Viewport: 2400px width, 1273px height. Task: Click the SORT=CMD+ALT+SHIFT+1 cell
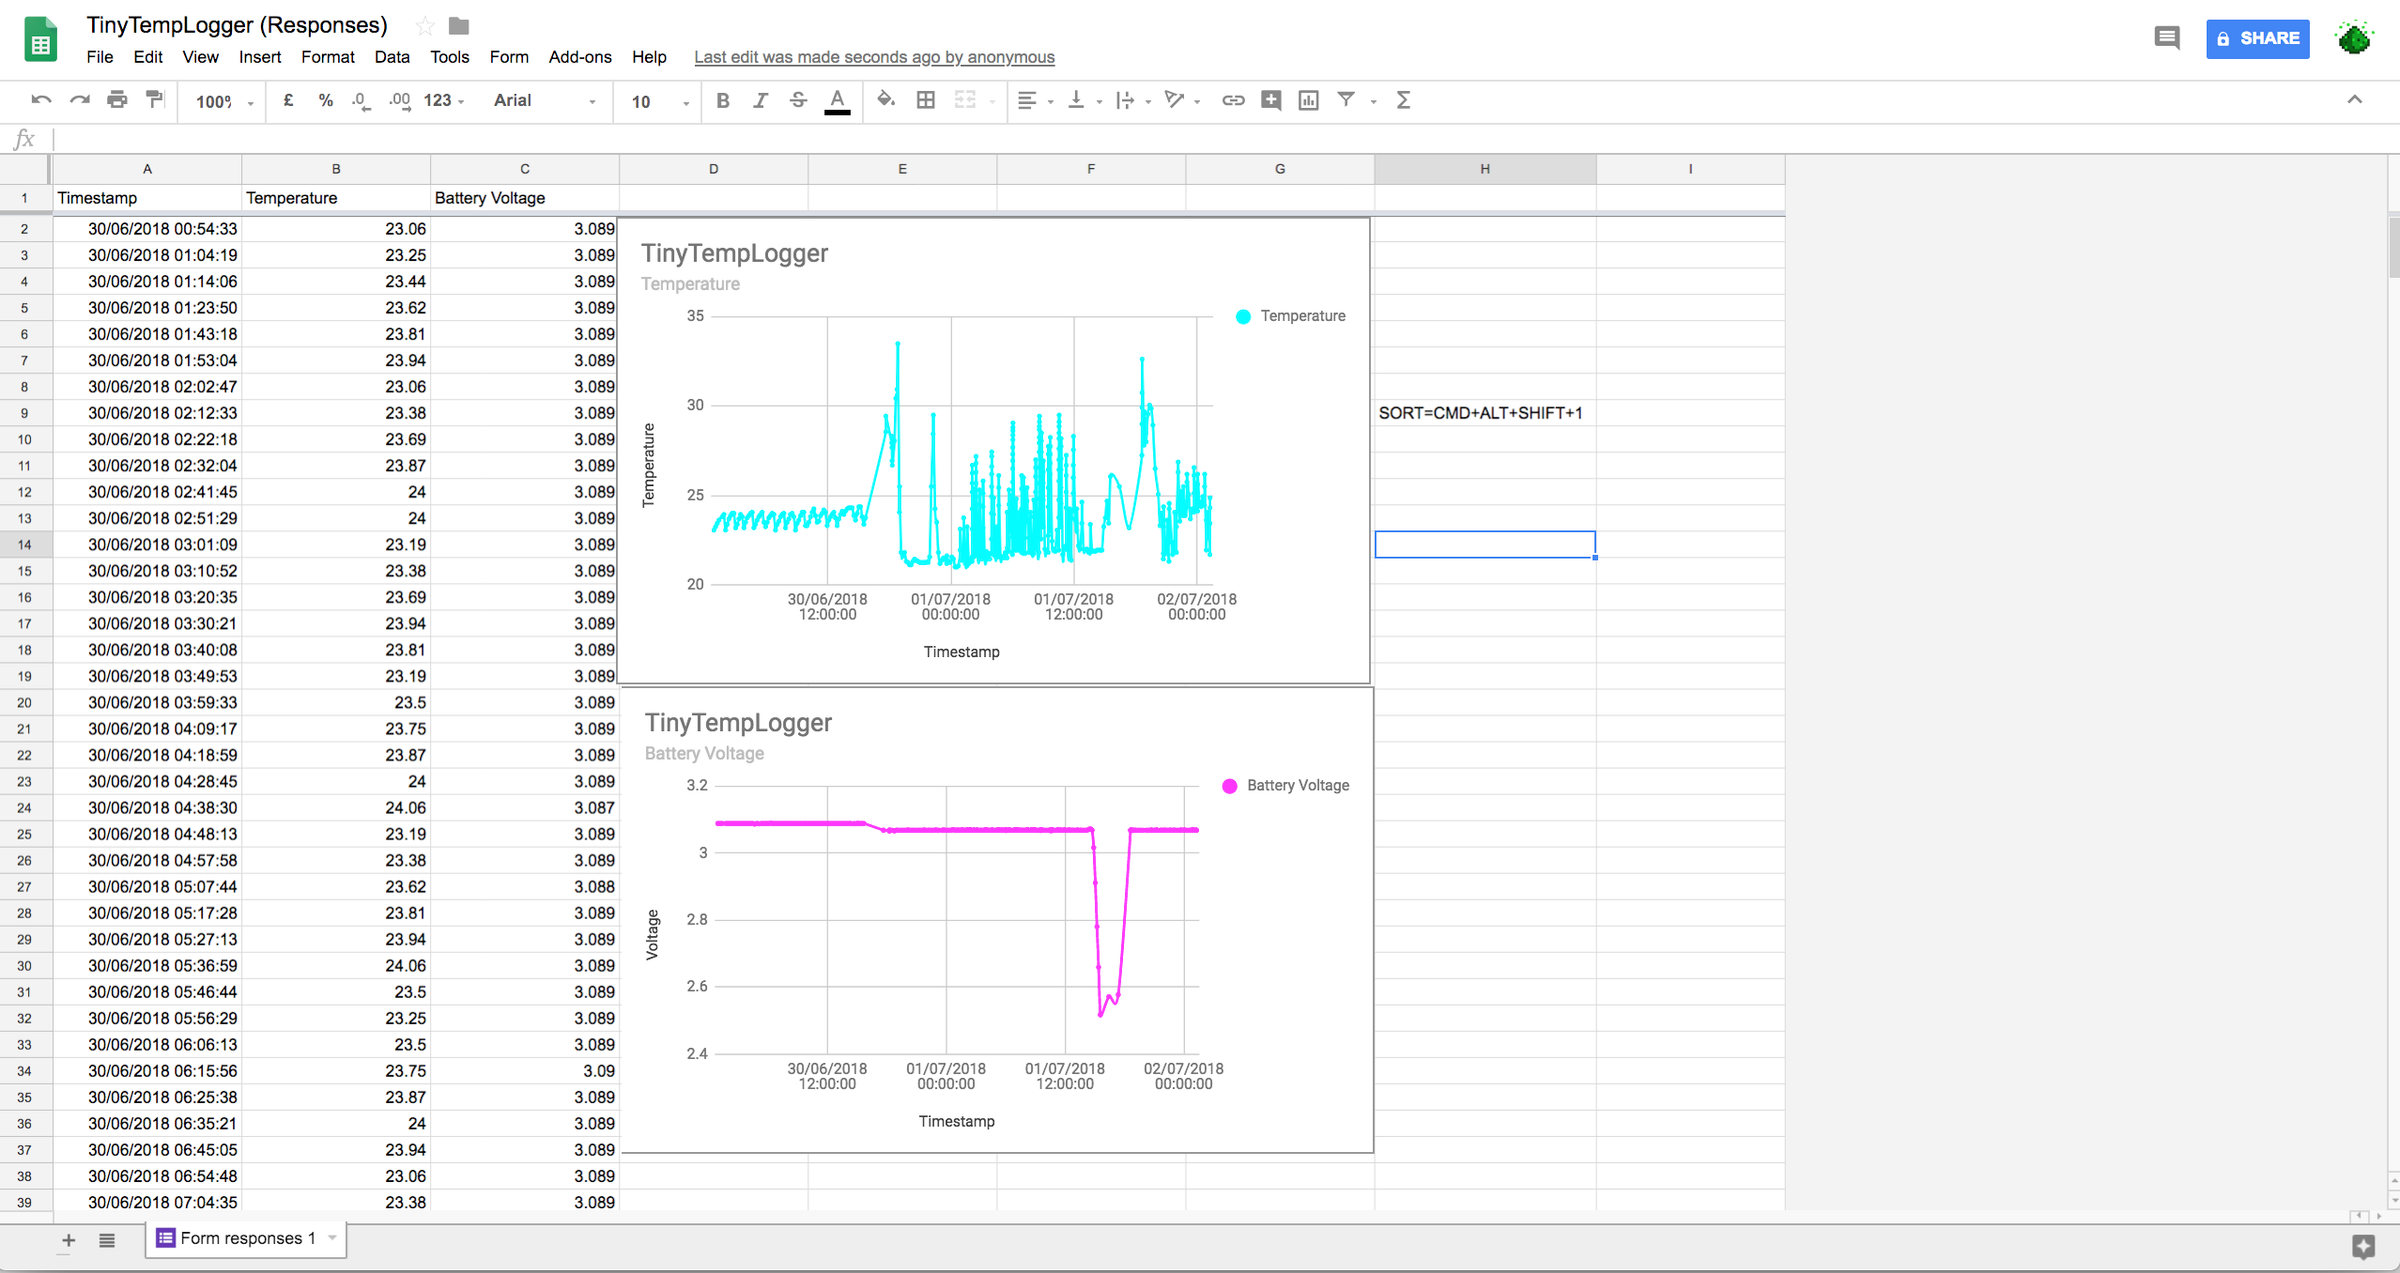pyautogui.click(x=1485, y=413)
